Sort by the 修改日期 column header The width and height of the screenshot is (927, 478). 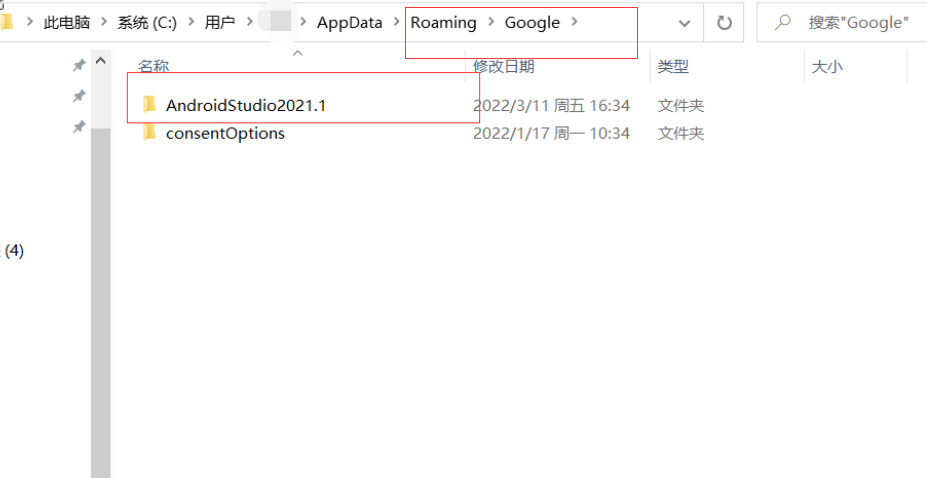(504, 66)
